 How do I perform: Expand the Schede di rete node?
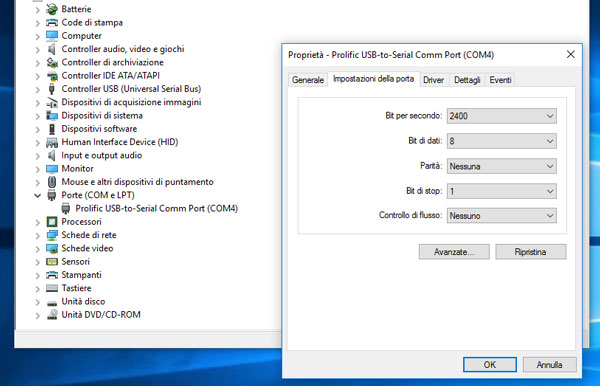pyautogui.click(x=38, y=236)
